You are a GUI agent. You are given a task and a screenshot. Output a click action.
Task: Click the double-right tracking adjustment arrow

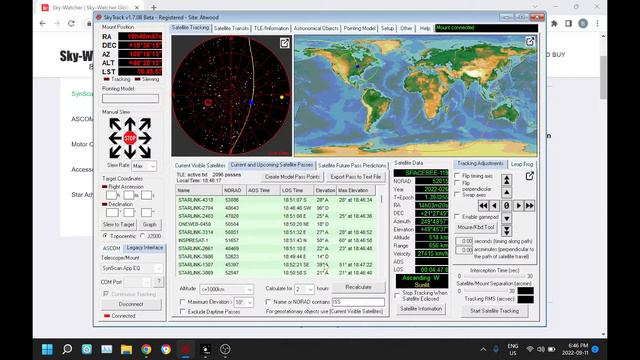click(x=529, y=205)
